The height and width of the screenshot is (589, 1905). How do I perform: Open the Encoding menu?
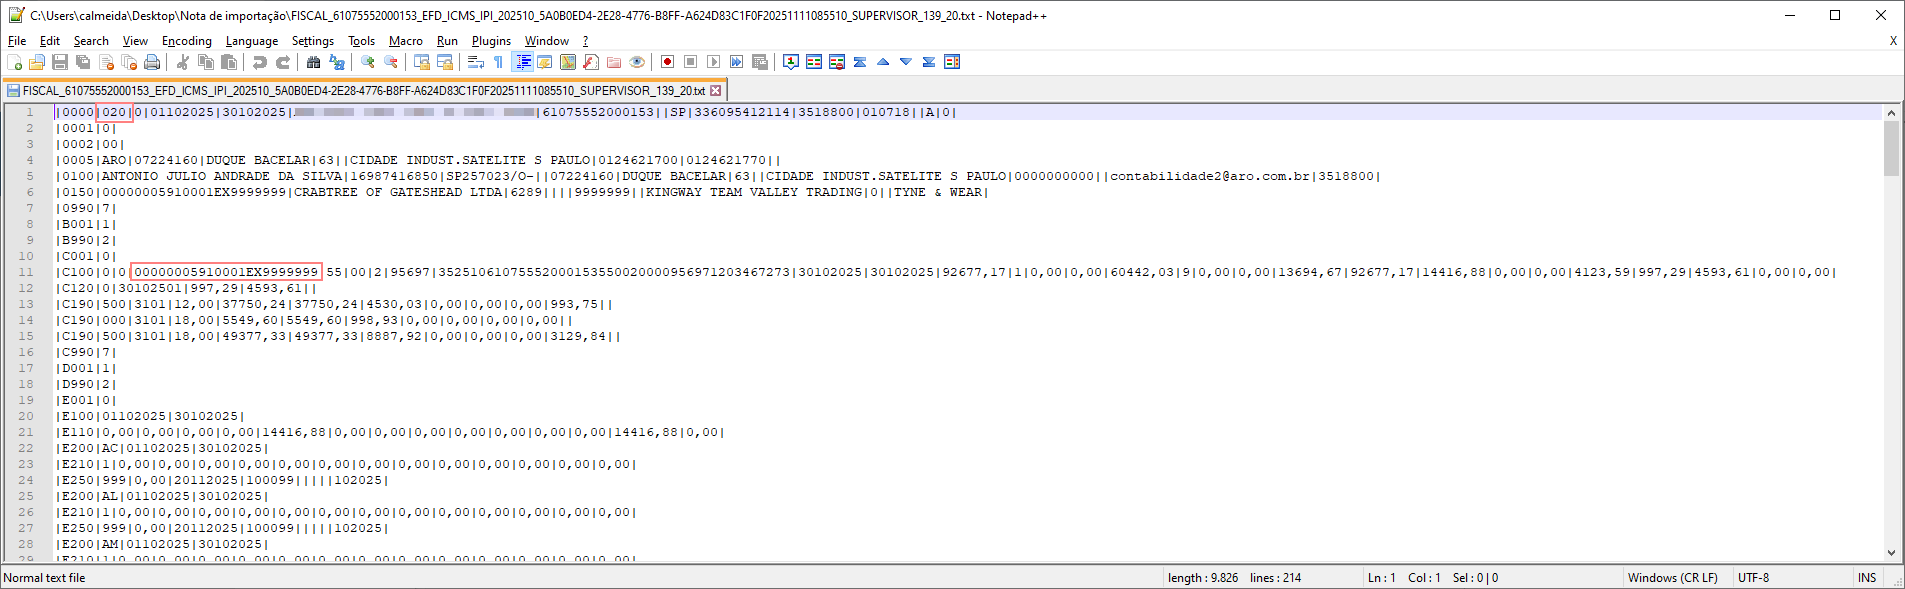click(186, 41)
